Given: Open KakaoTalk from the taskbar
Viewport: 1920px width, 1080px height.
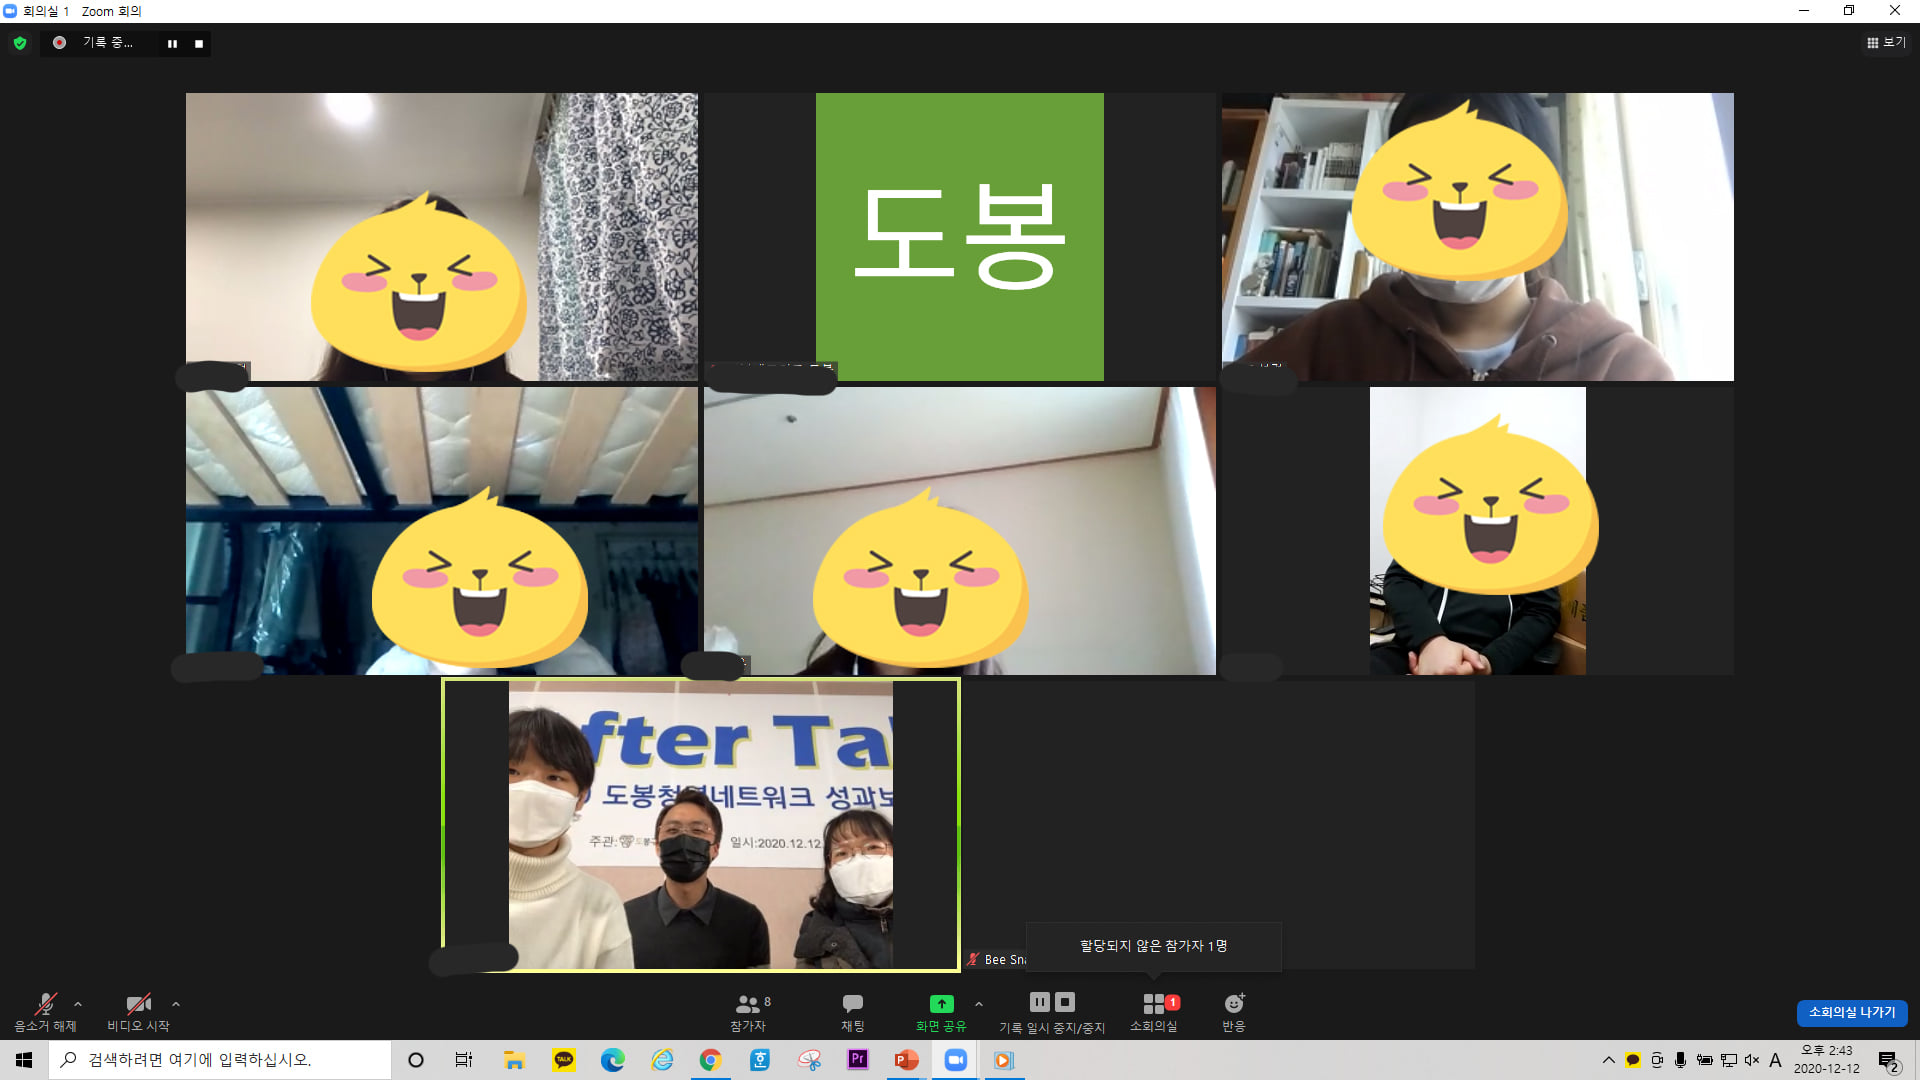Looking at the screenshot, I should tap(564, 1060).
